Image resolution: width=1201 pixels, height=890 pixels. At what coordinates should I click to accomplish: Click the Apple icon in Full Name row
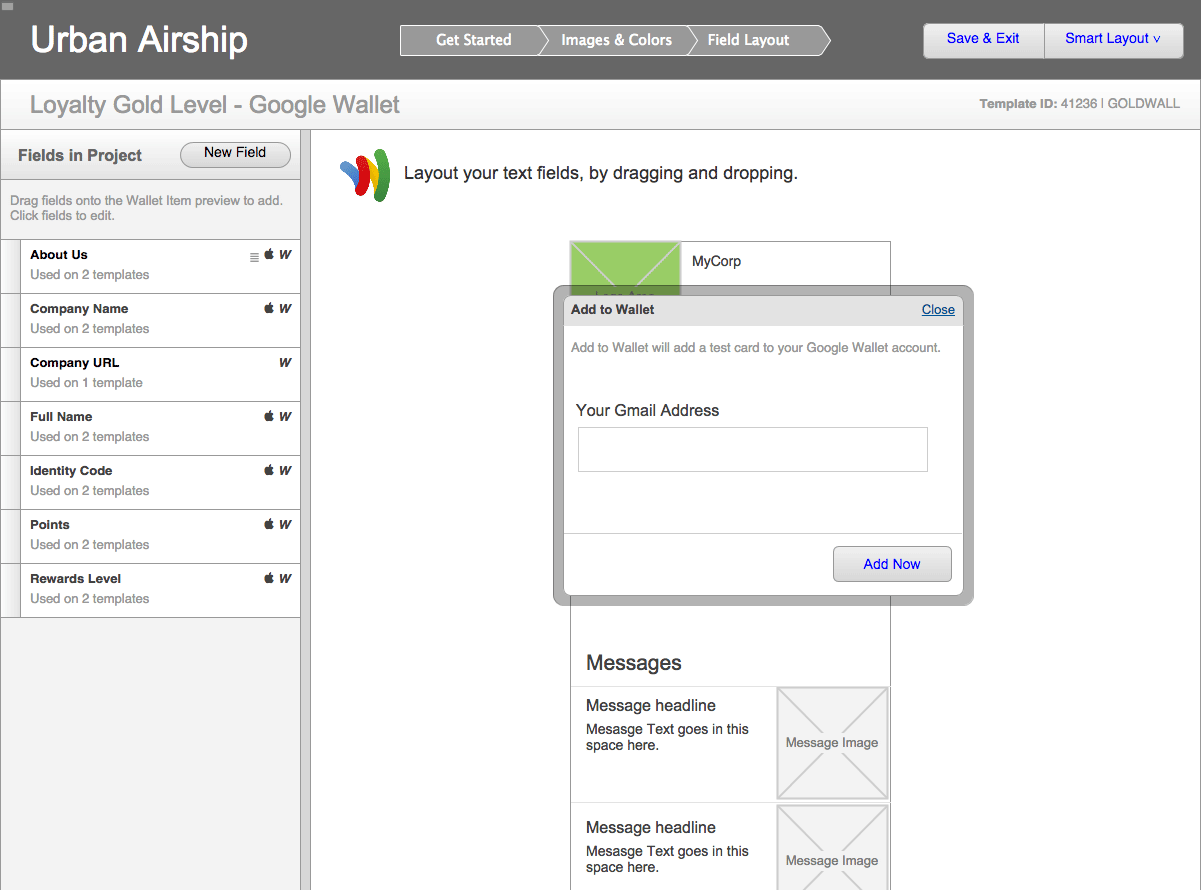[269, 417]
